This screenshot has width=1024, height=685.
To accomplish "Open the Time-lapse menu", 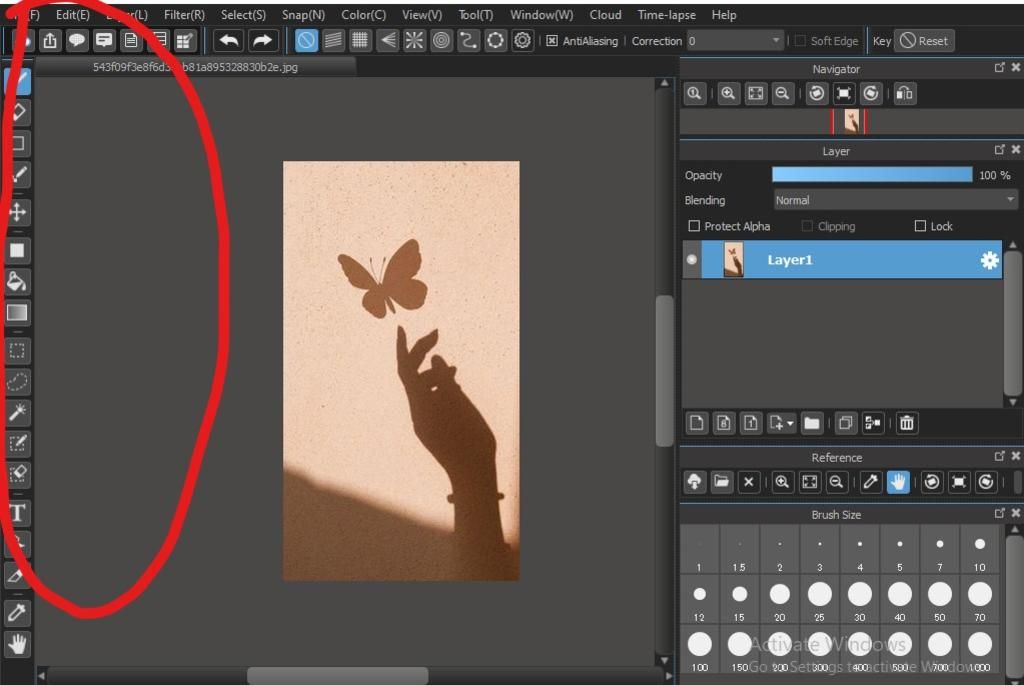I will click(x=667, y=14).
